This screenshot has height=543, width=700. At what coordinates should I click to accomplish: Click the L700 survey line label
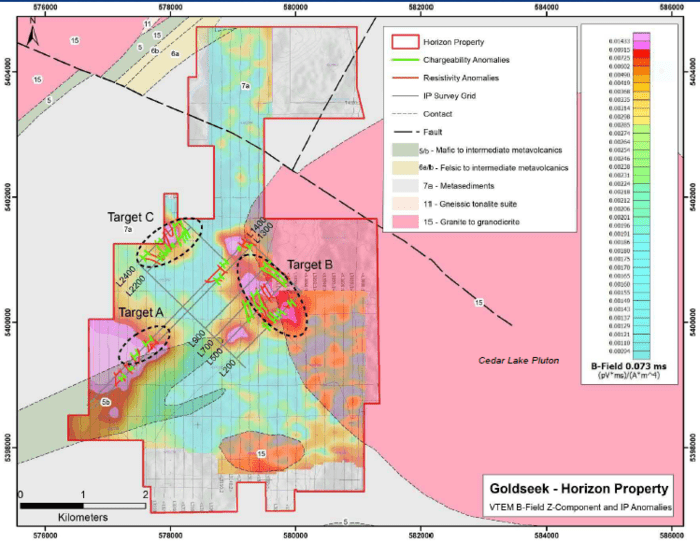point(206,348)
